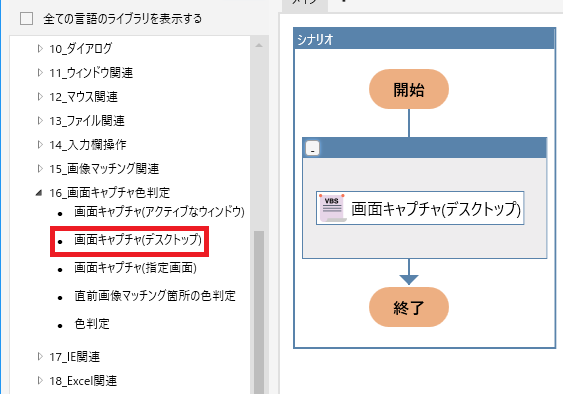Select 直前画像マッチング箇所の色判定 item

tap(155, 296)
